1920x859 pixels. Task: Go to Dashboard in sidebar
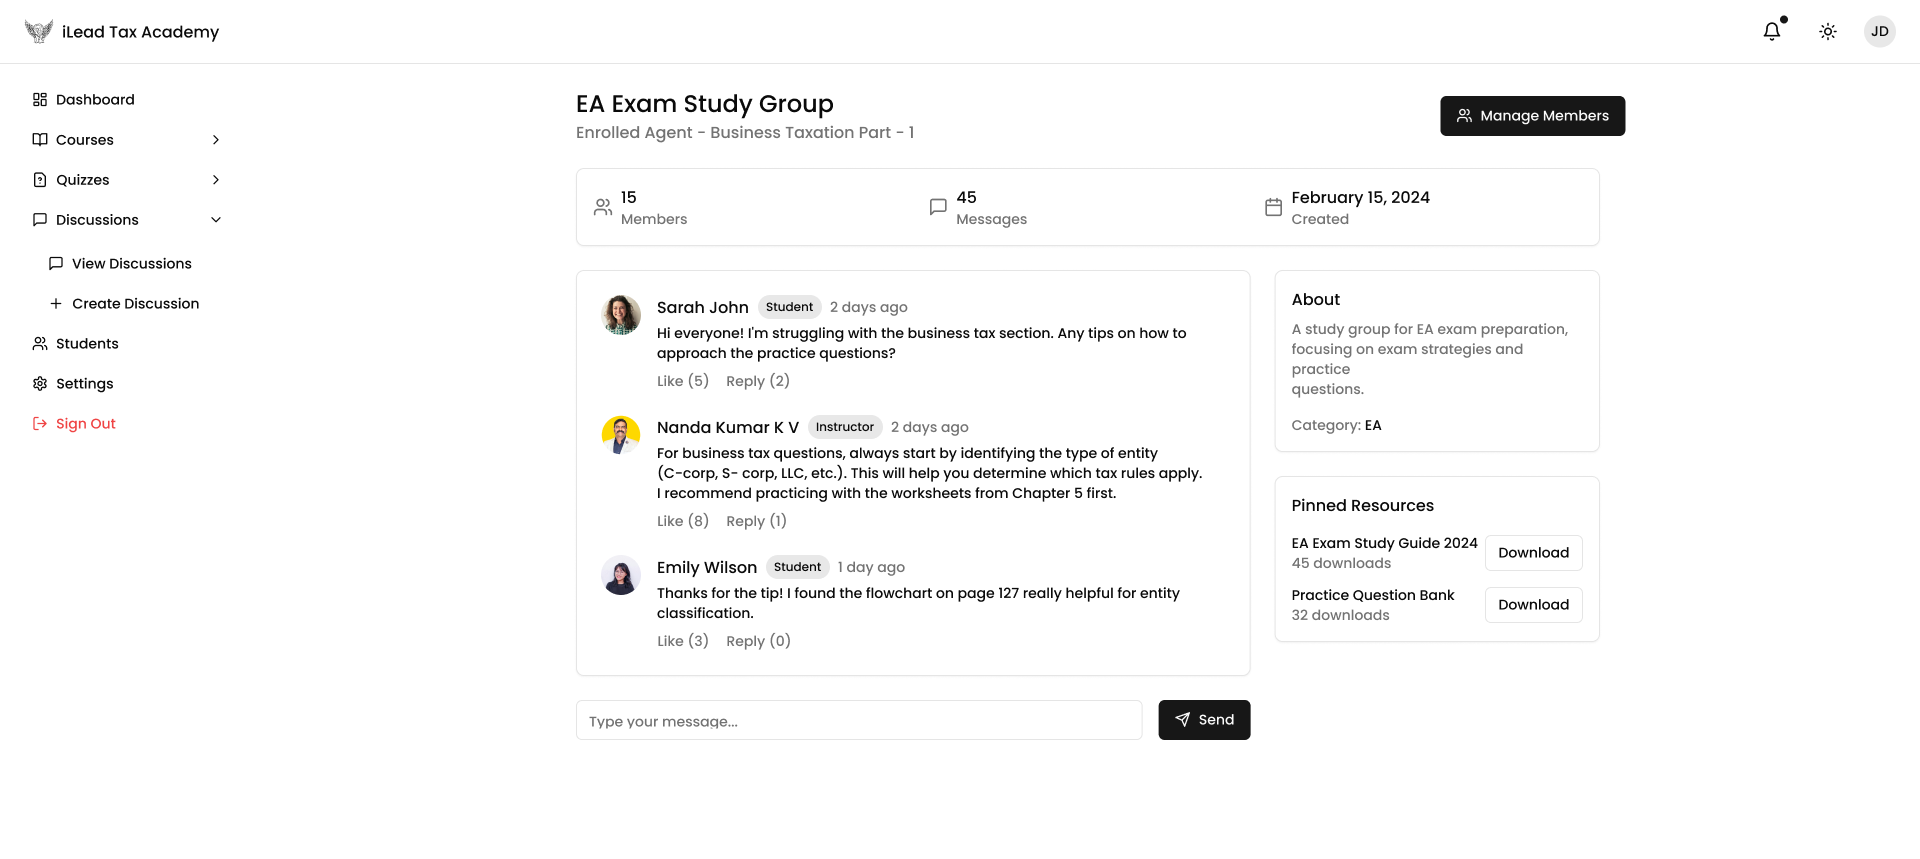click(x=95, y=100)
